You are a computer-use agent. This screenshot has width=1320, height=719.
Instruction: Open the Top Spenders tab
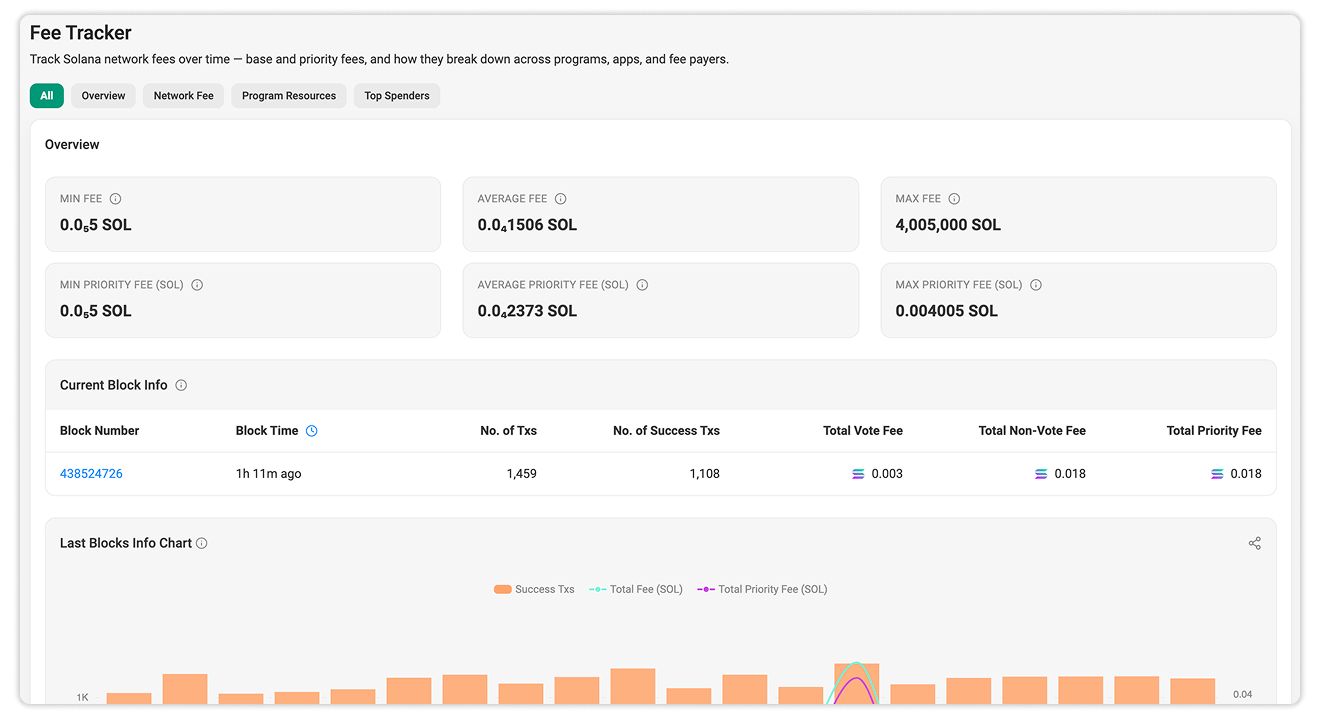[x=397, y=96]
